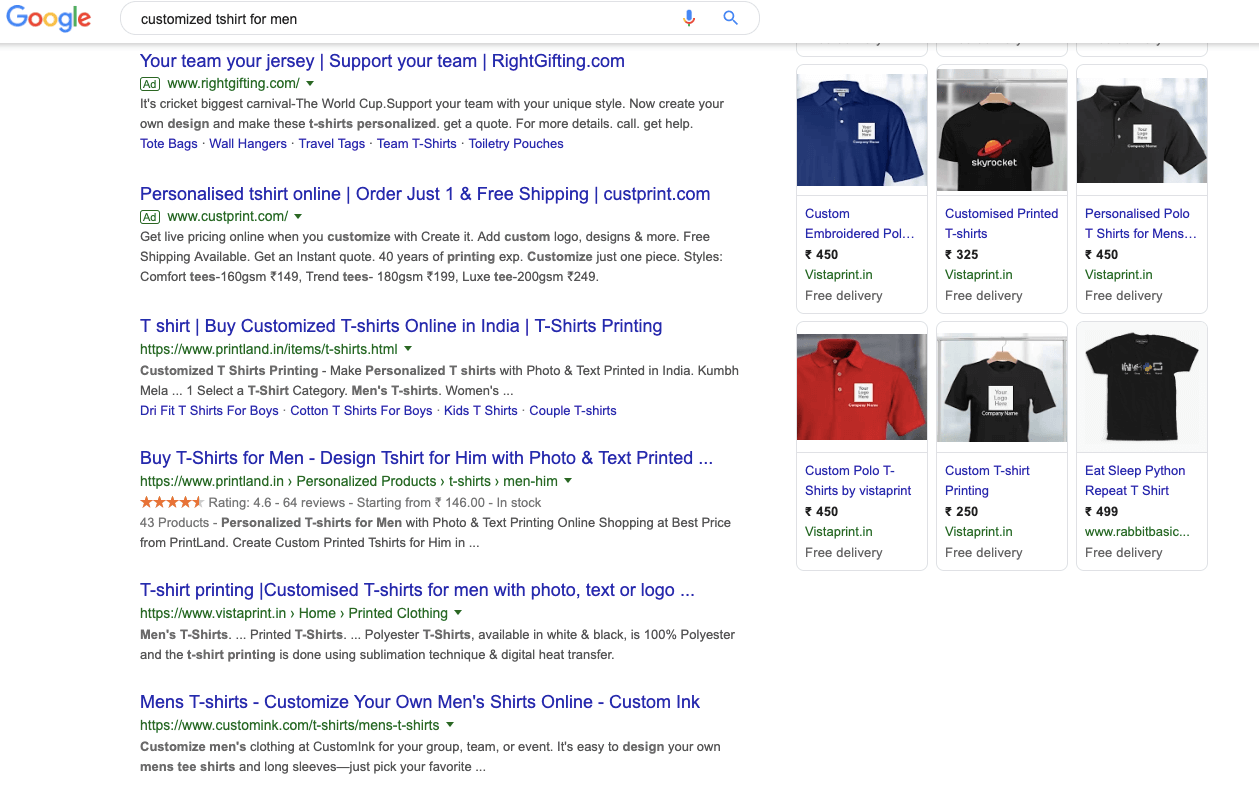Open the 'Travel Tags' sitelink
This screenshot has width=1259, height=792.
332,144
